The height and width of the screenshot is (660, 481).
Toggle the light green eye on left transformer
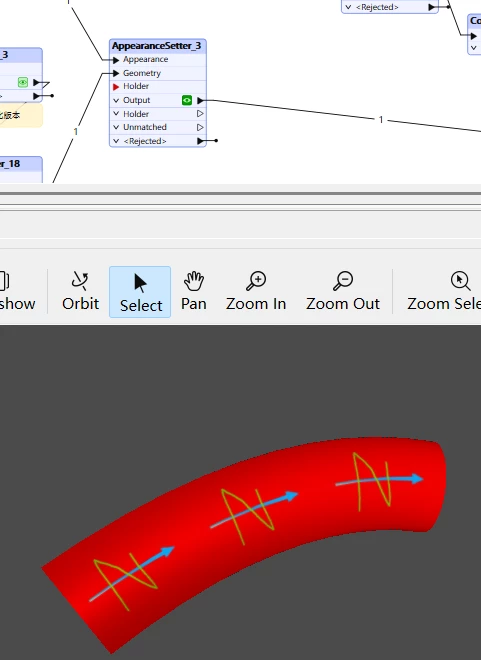(x=23, y=82)
